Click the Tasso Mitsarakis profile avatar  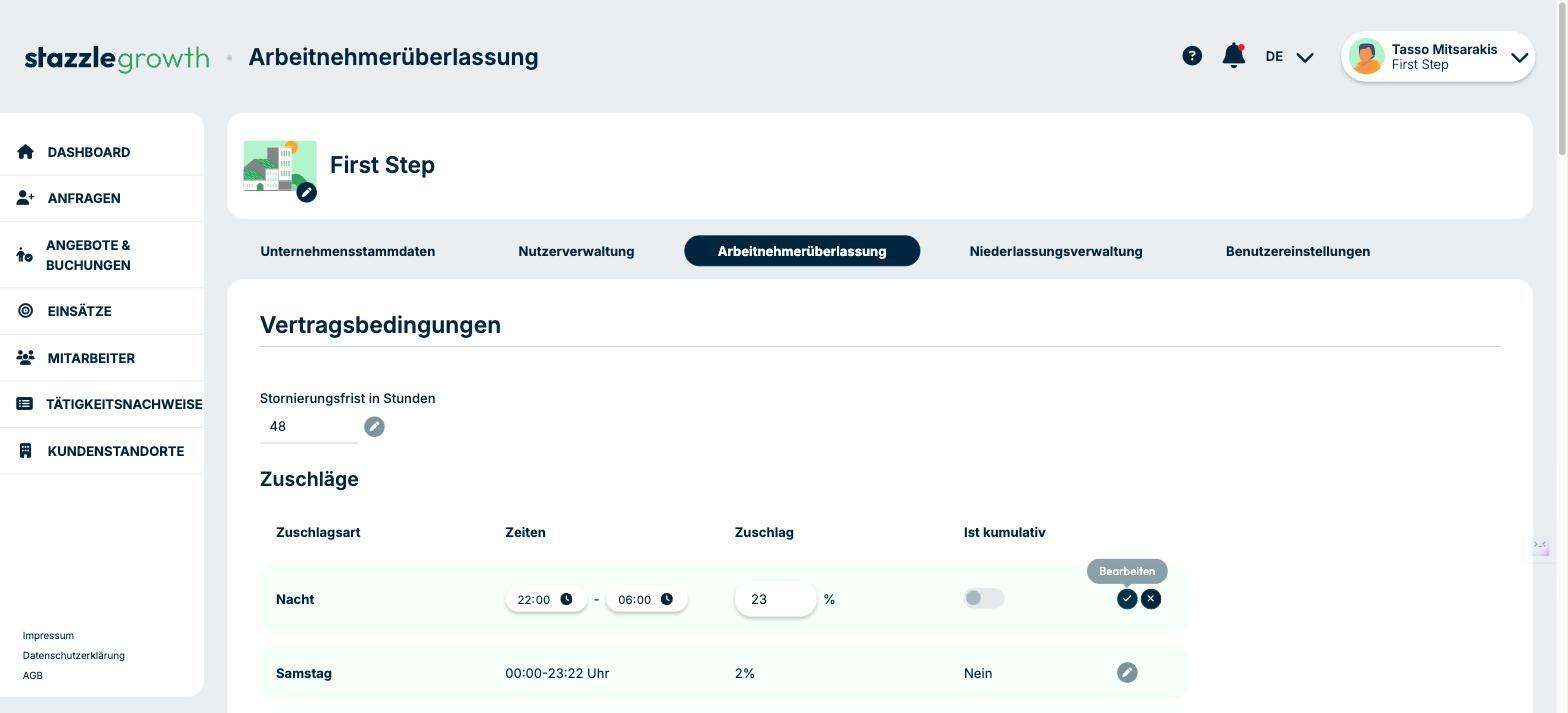tap(1366, 56)
